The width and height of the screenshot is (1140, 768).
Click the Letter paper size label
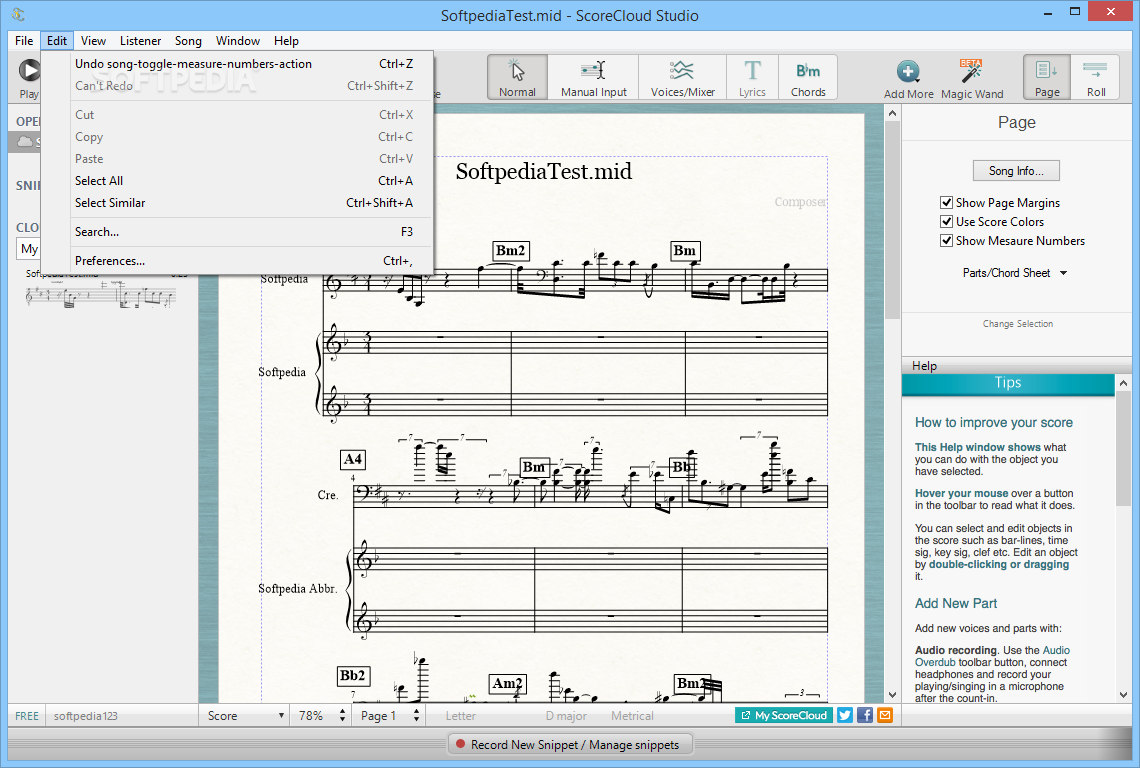point(460,716)
